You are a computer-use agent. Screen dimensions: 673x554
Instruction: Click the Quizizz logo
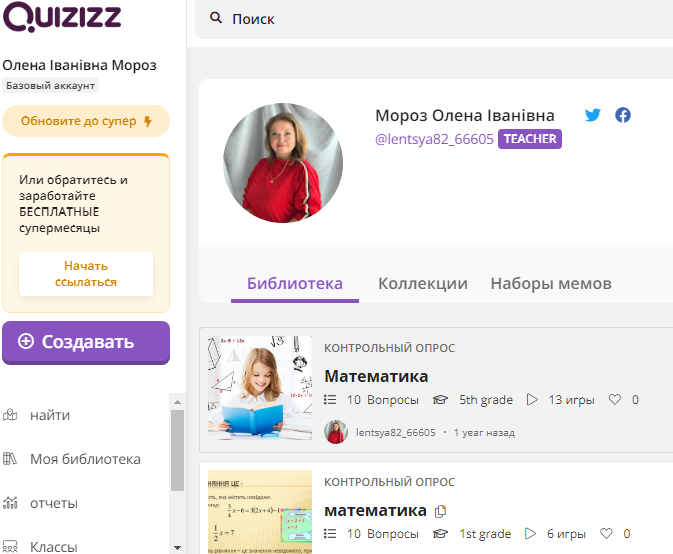click(62, 17)
